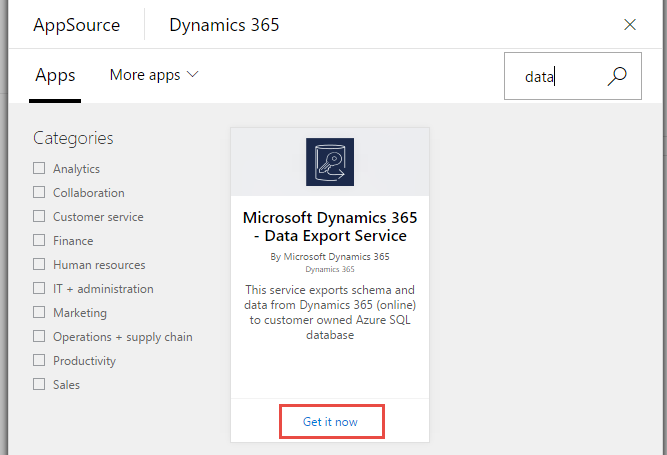667x455 pixels.
Task: Open Microsoft Dynamics 365 - Data Export Service title
Action: (330, 226)
